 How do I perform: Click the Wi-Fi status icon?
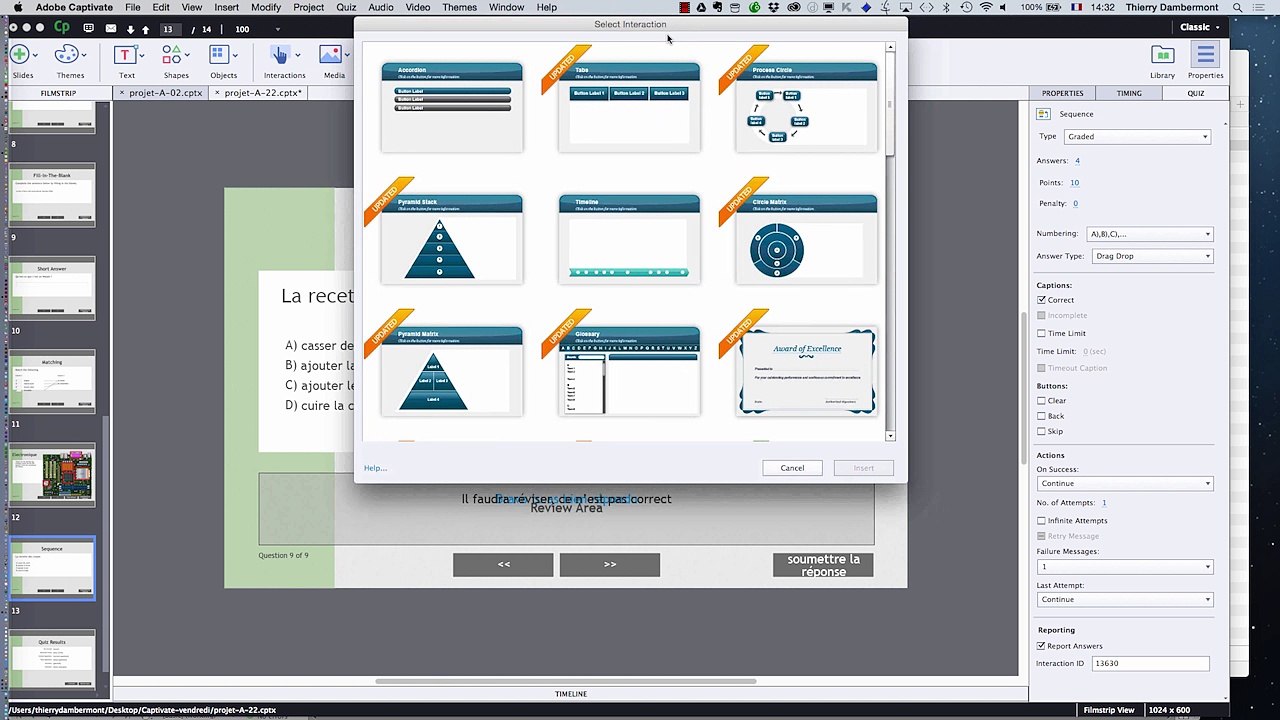point(986,7)
